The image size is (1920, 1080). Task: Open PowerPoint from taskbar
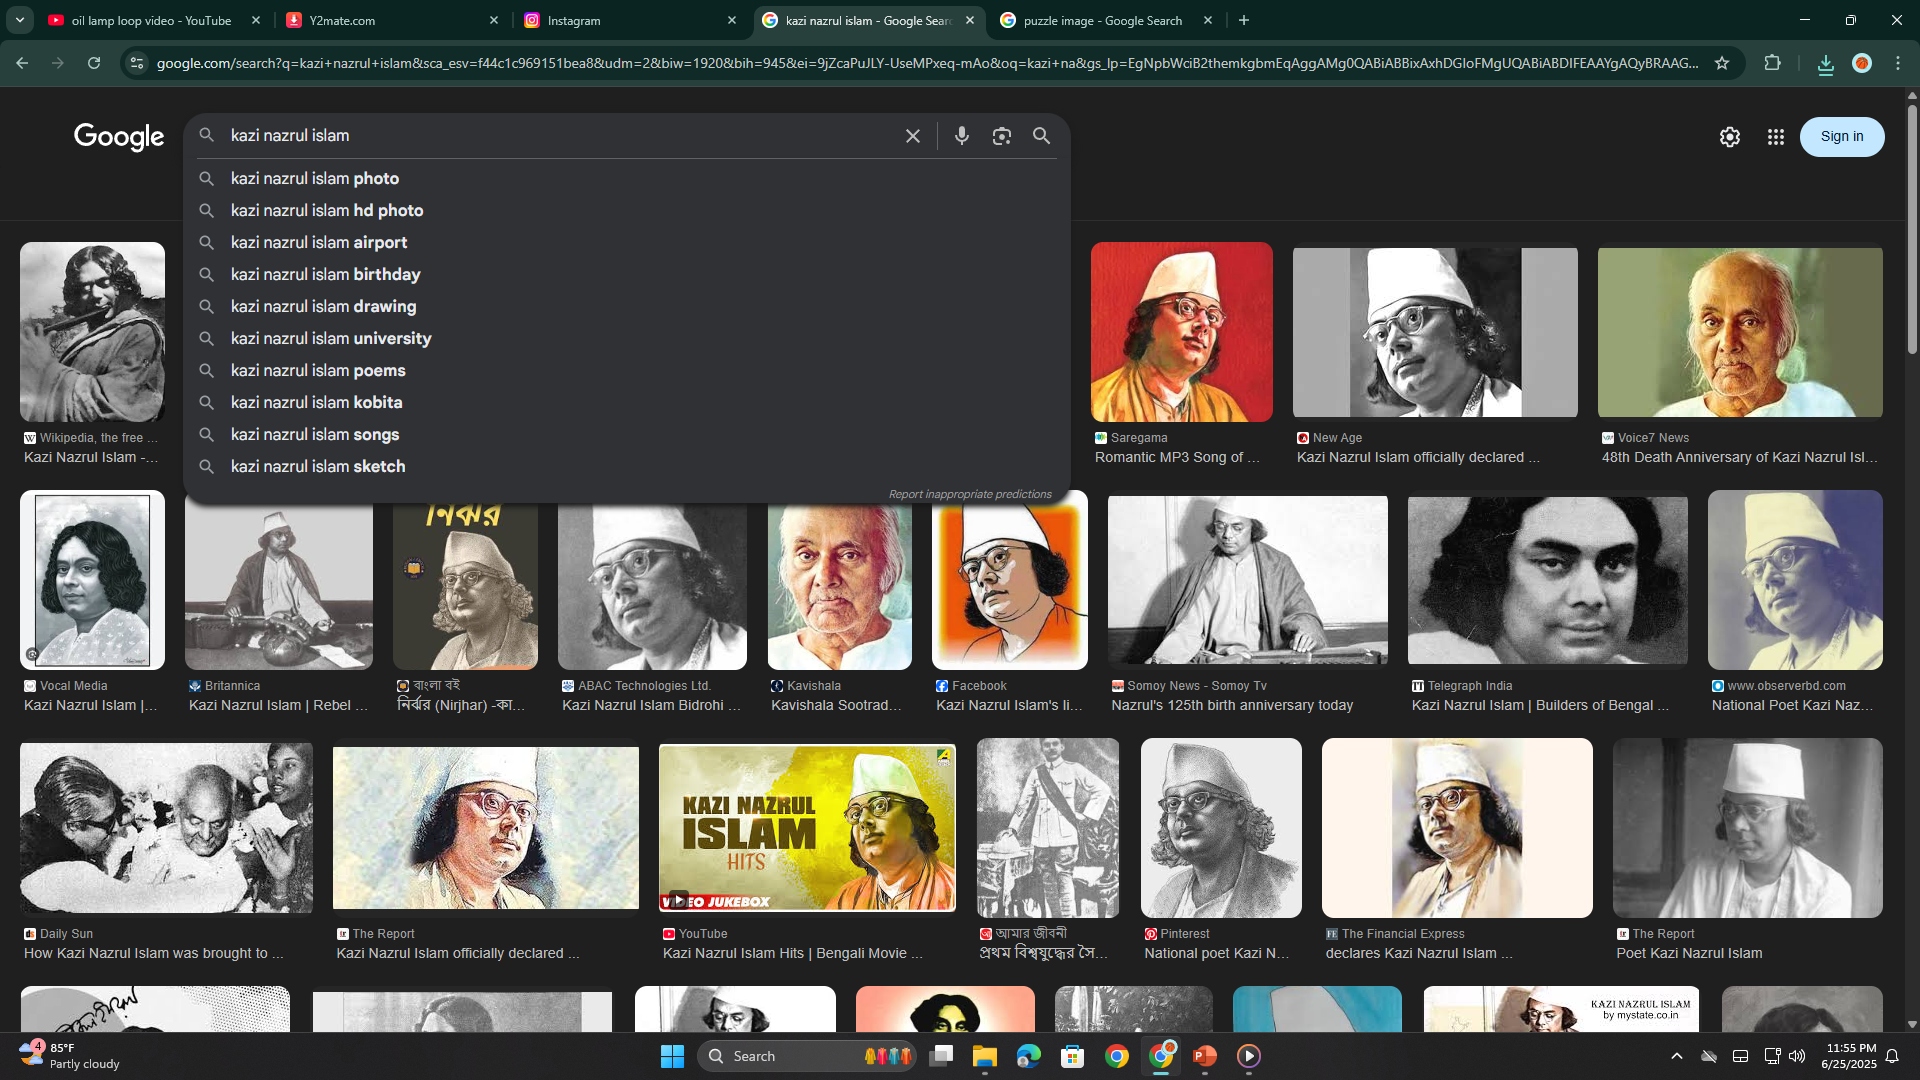tap(1204, 1056)
